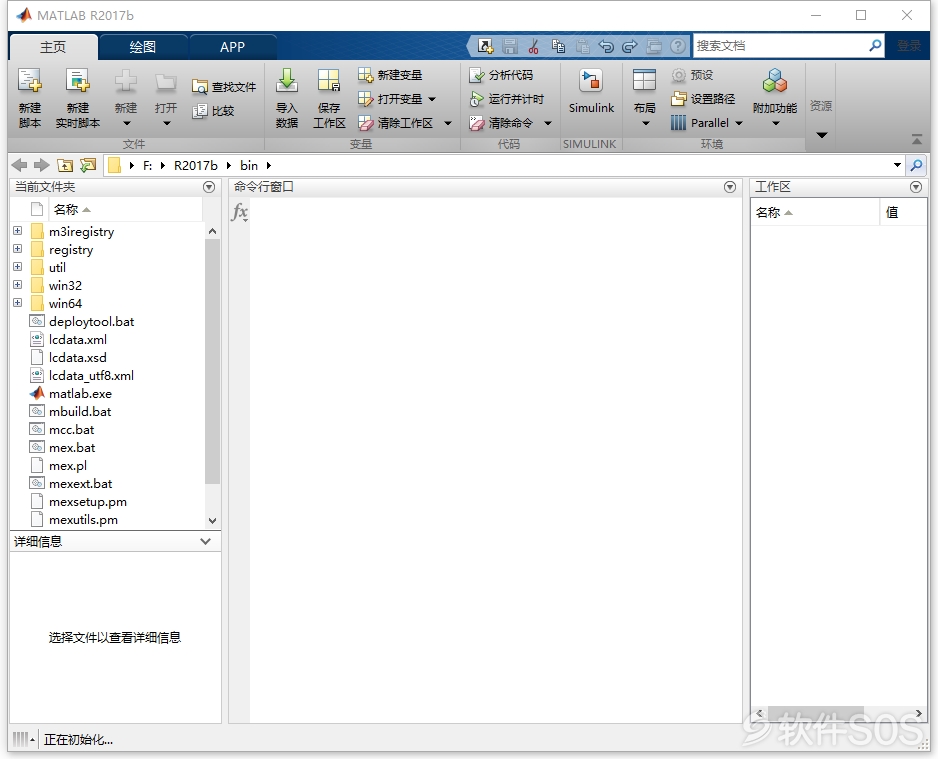This screenshot has width=938, height=759.
Task: Open Preferences (预设) gear icon
Action: (678, 75)
